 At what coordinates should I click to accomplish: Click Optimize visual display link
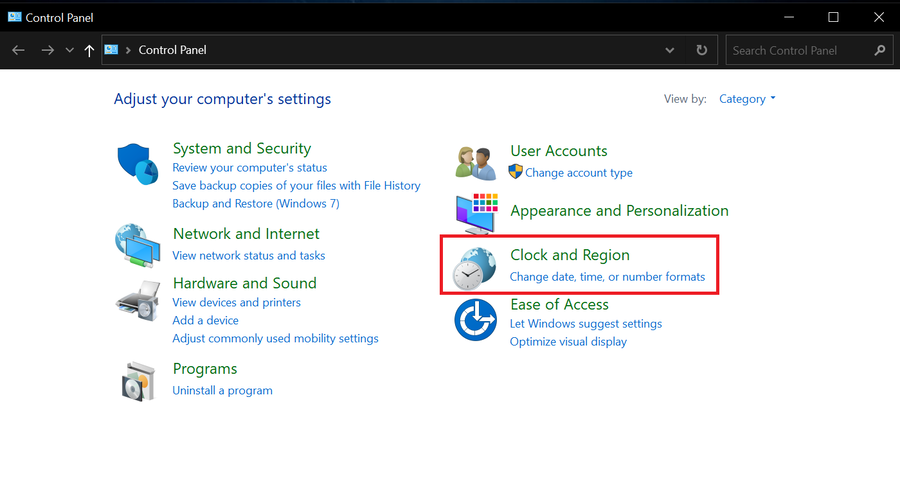[568, 342]
